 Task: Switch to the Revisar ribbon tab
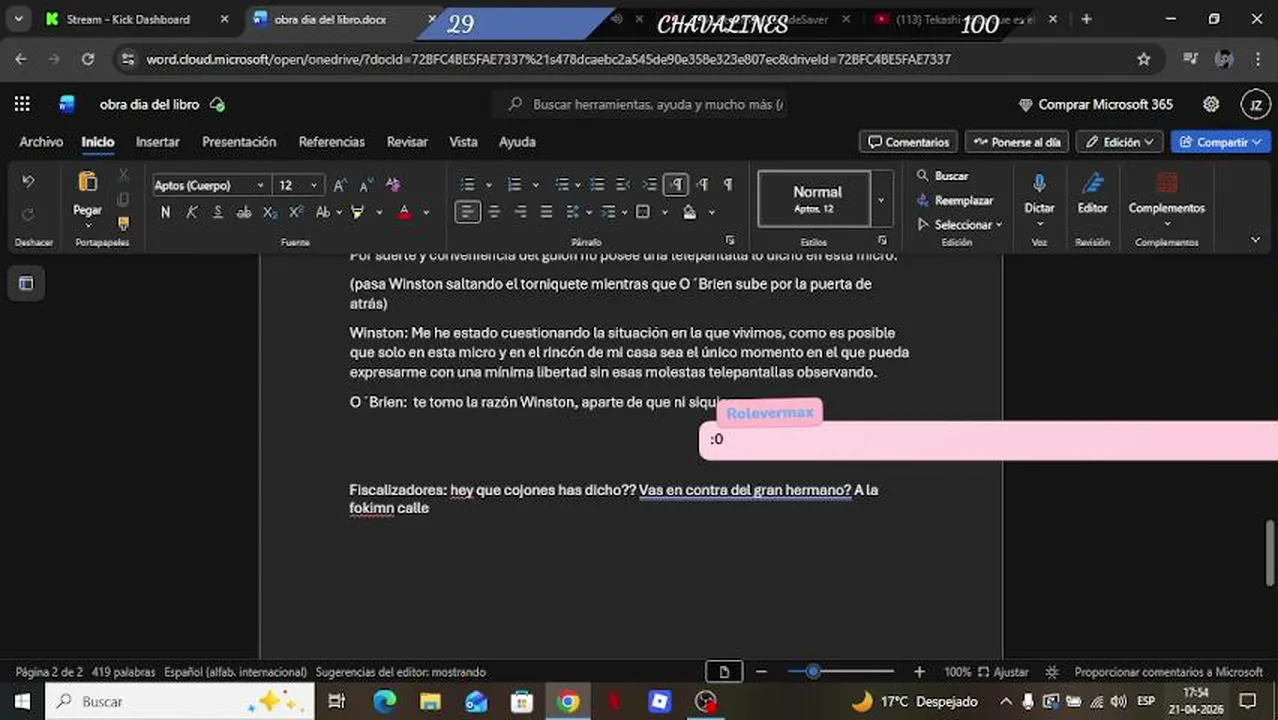[x=407, y=142]
